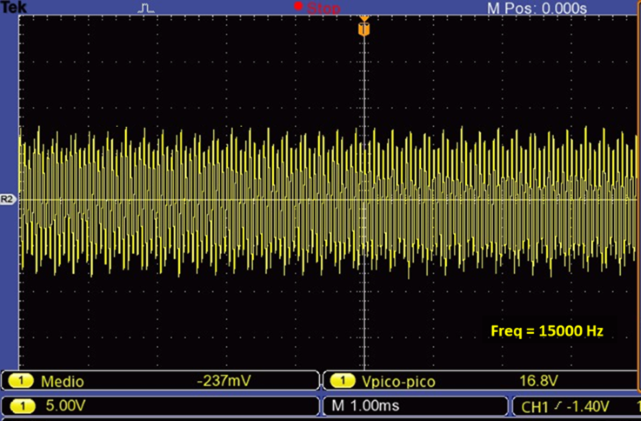
Task: Click the Tek logo
Action: coord(13,7)
